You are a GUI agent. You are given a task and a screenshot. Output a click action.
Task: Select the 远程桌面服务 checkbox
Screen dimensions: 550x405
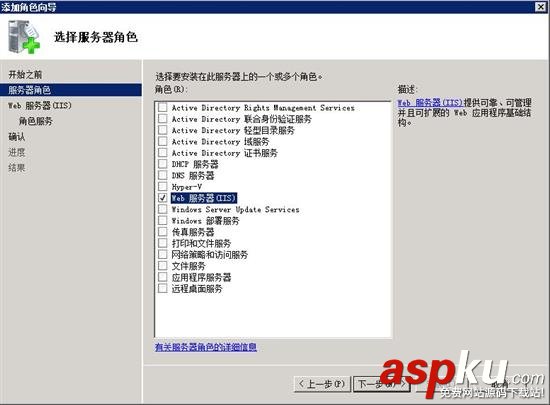(x=162, y=288)
